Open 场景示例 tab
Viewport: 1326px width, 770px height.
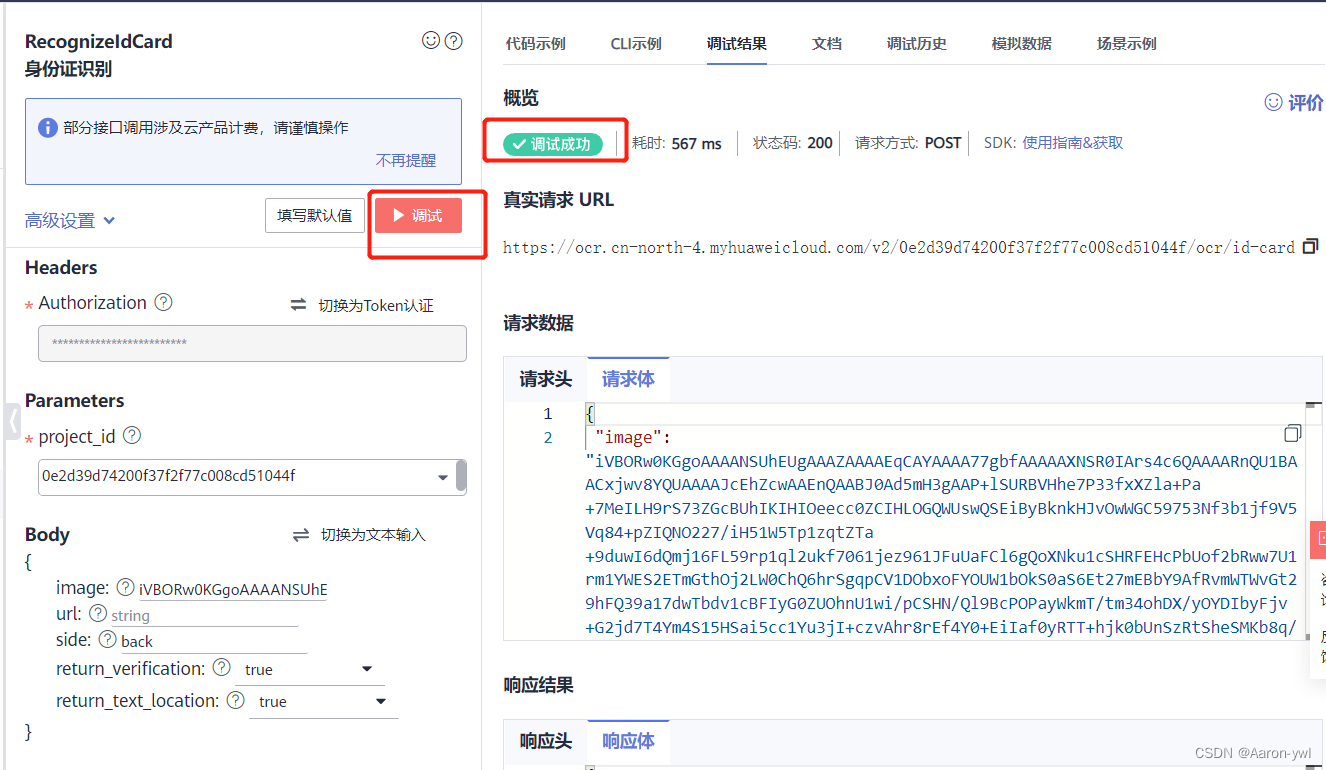1127,43
